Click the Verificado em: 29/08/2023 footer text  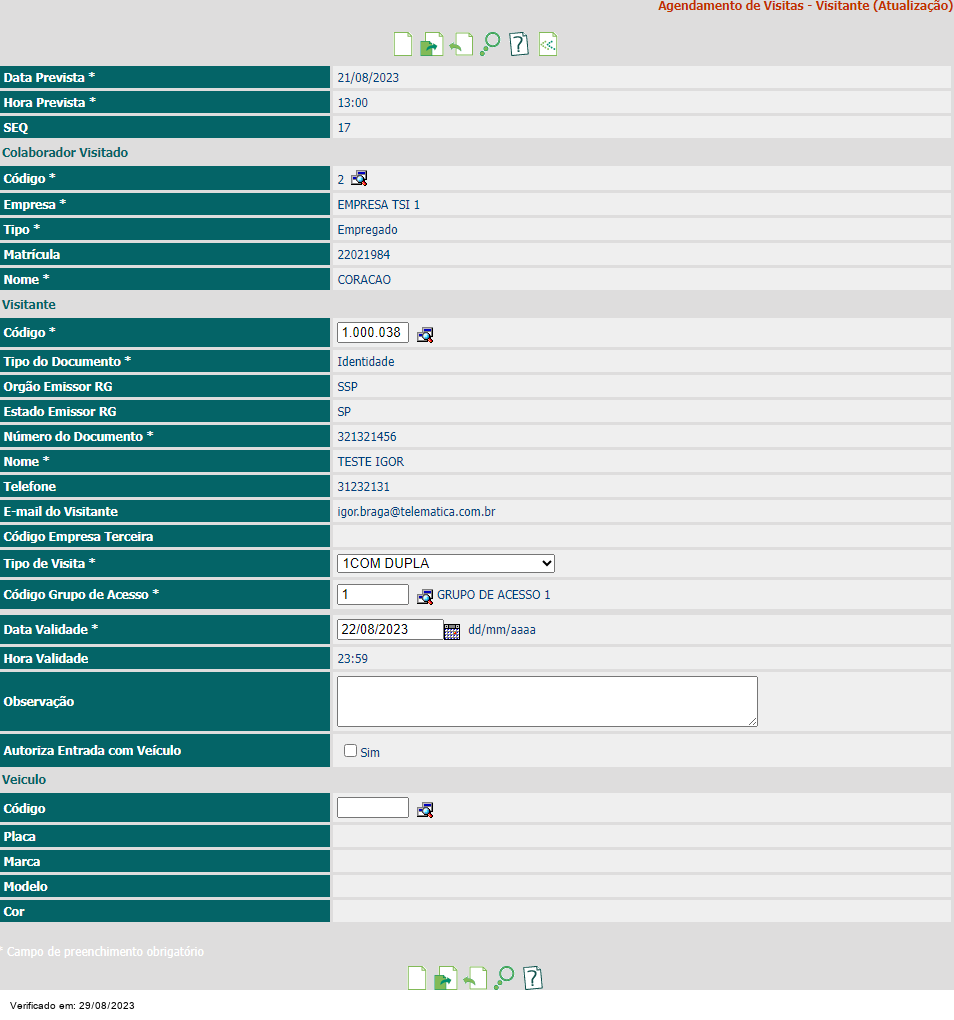point(72,1005)
